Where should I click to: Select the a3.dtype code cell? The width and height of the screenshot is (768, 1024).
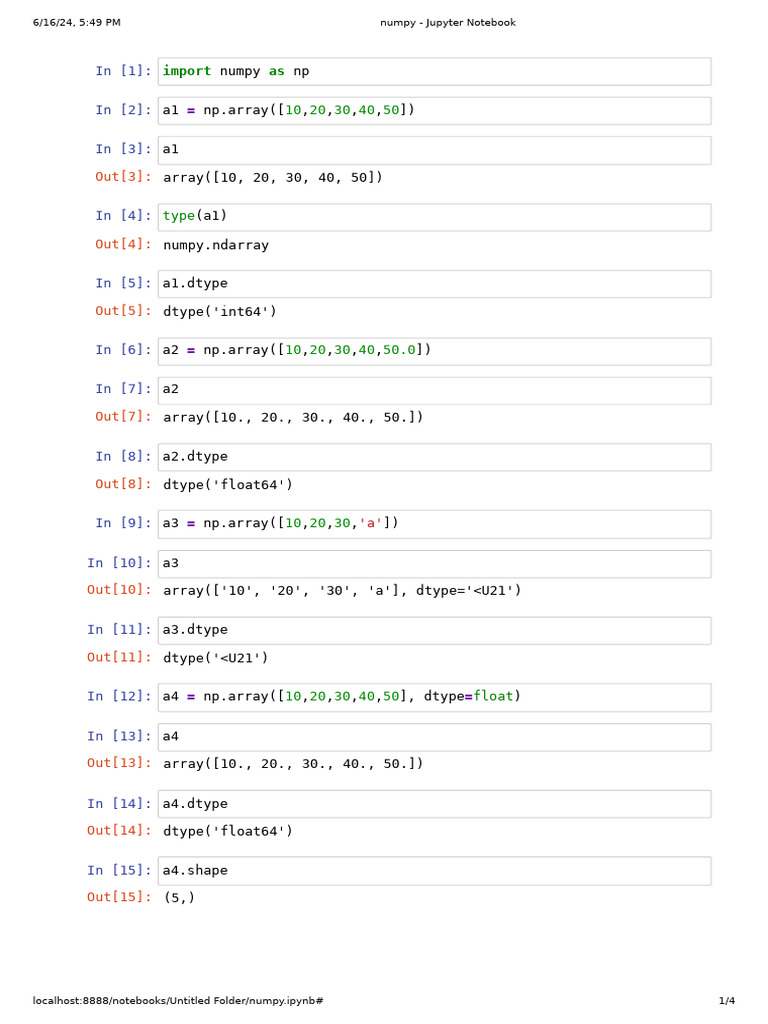click(x=434, y=630)
